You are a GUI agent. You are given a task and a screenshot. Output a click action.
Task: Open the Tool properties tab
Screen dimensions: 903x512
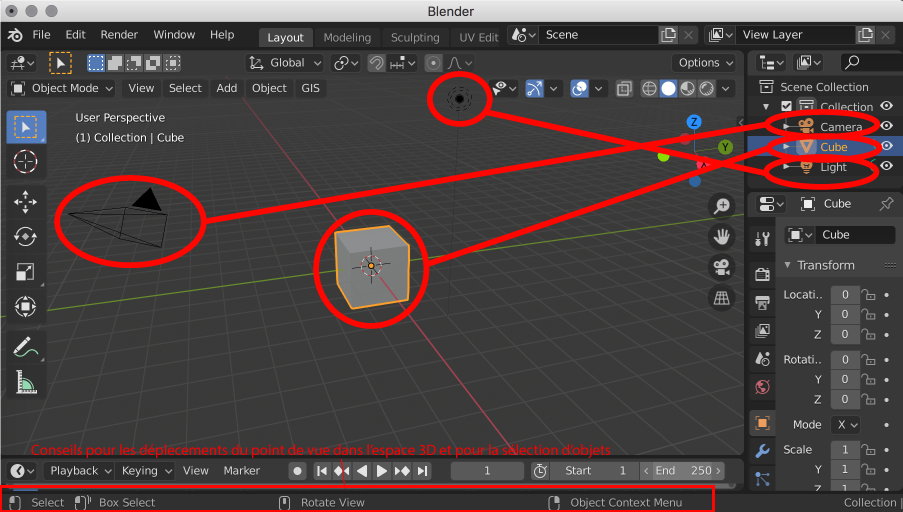(x=762, y=238)
